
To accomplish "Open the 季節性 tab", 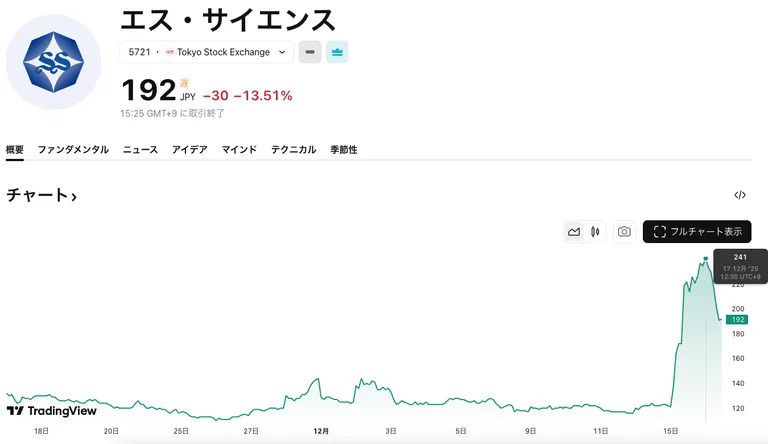I will click(344, 149).
